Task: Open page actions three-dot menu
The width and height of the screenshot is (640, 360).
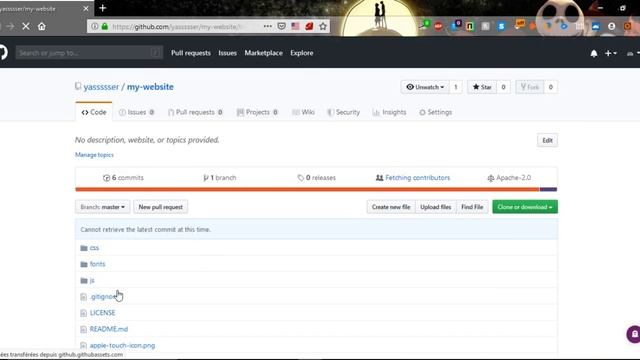Action: [x=268, y=27]
